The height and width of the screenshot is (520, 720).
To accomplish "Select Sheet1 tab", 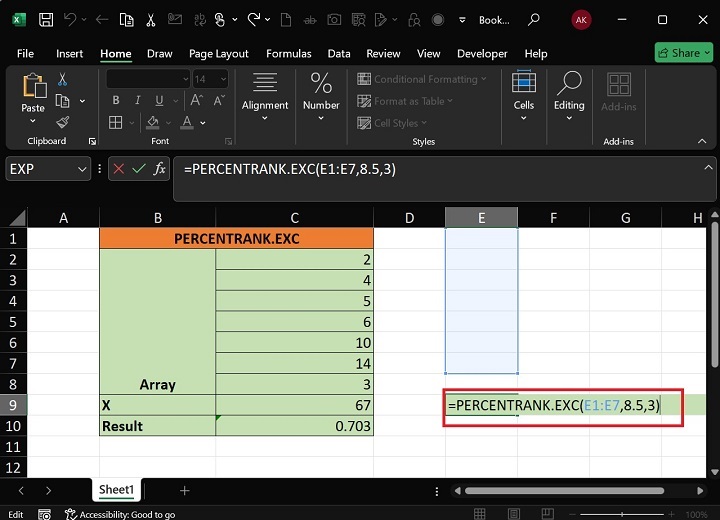I will (x=116, y=490).
